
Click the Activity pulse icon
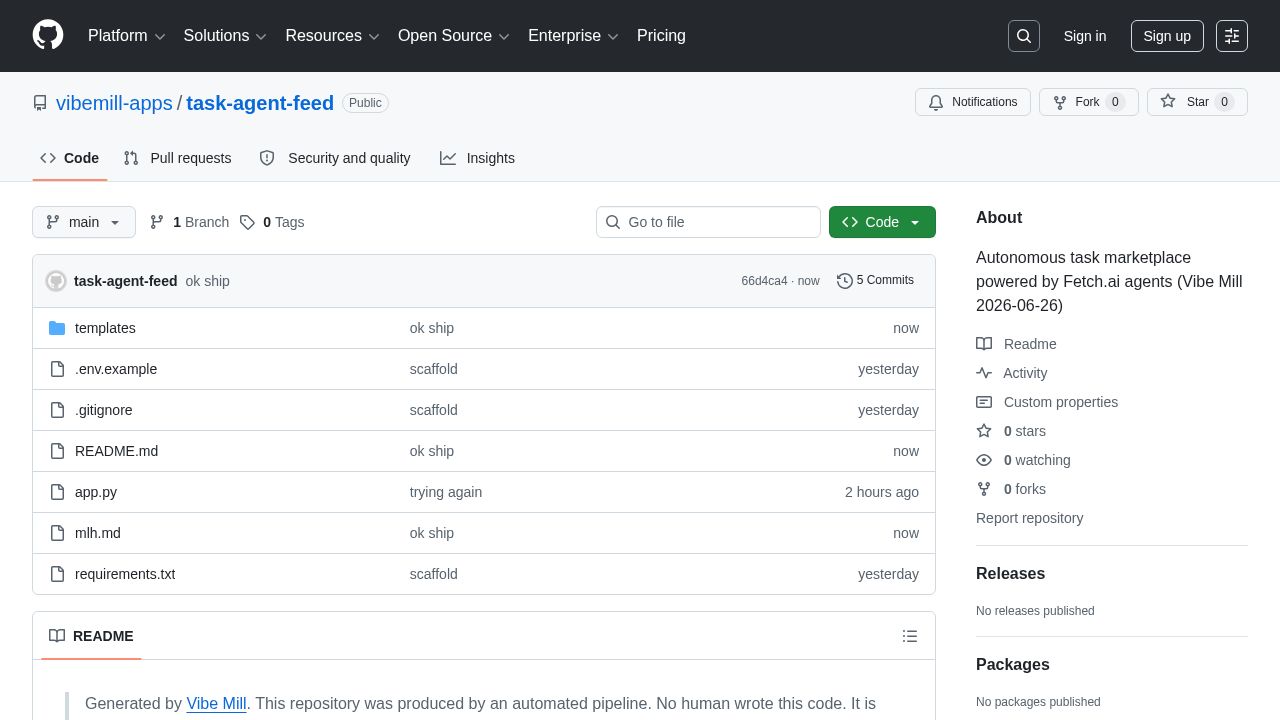click(x=984, y=373)
